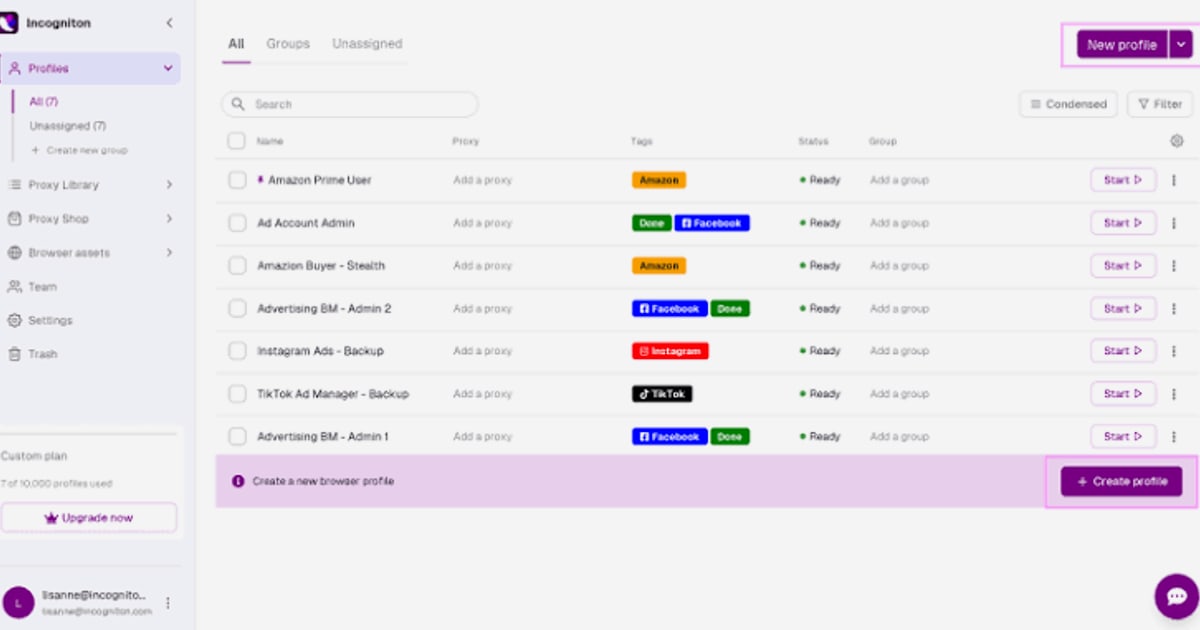Start the TikTok Ad Manager - Backup profile

click(1123, 394)
